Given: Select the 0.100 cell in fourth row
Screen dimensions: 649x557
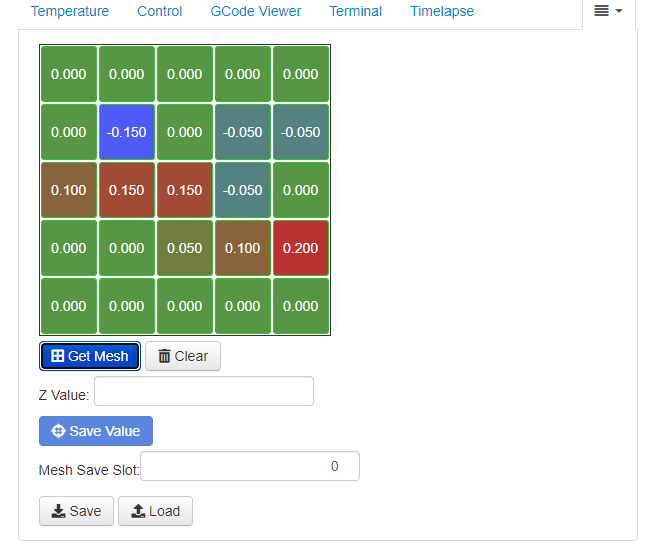Looking at the screenshot, I should 243,248.
